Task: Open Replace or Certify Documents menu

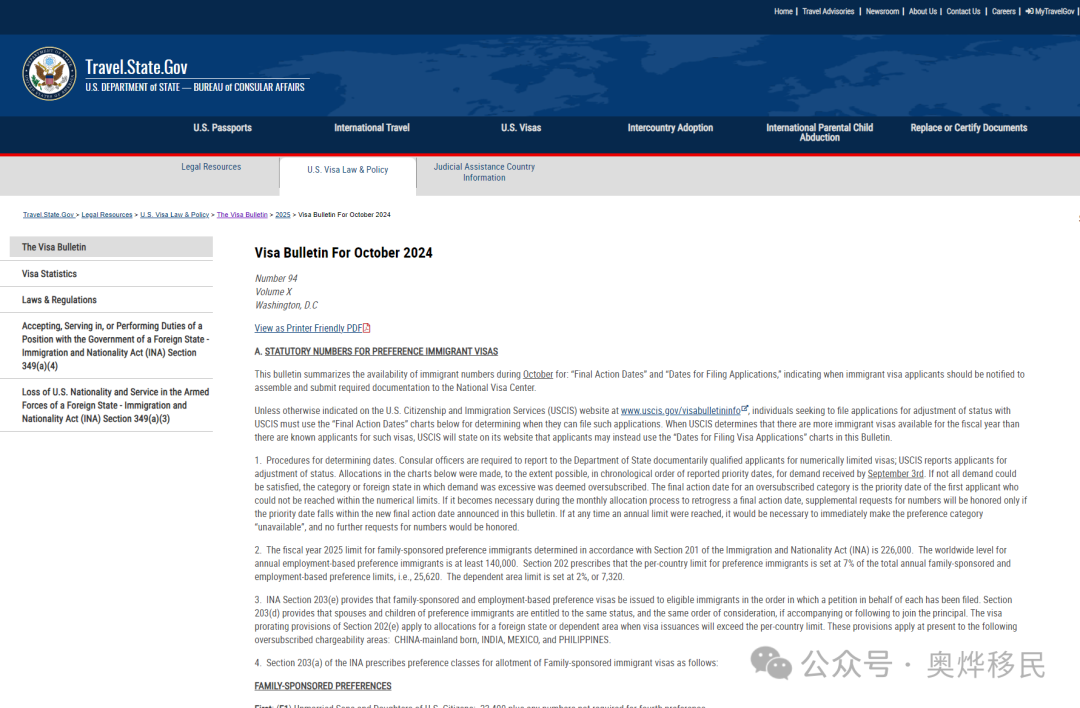Action: pyautogui.click(x=968, y=127)
